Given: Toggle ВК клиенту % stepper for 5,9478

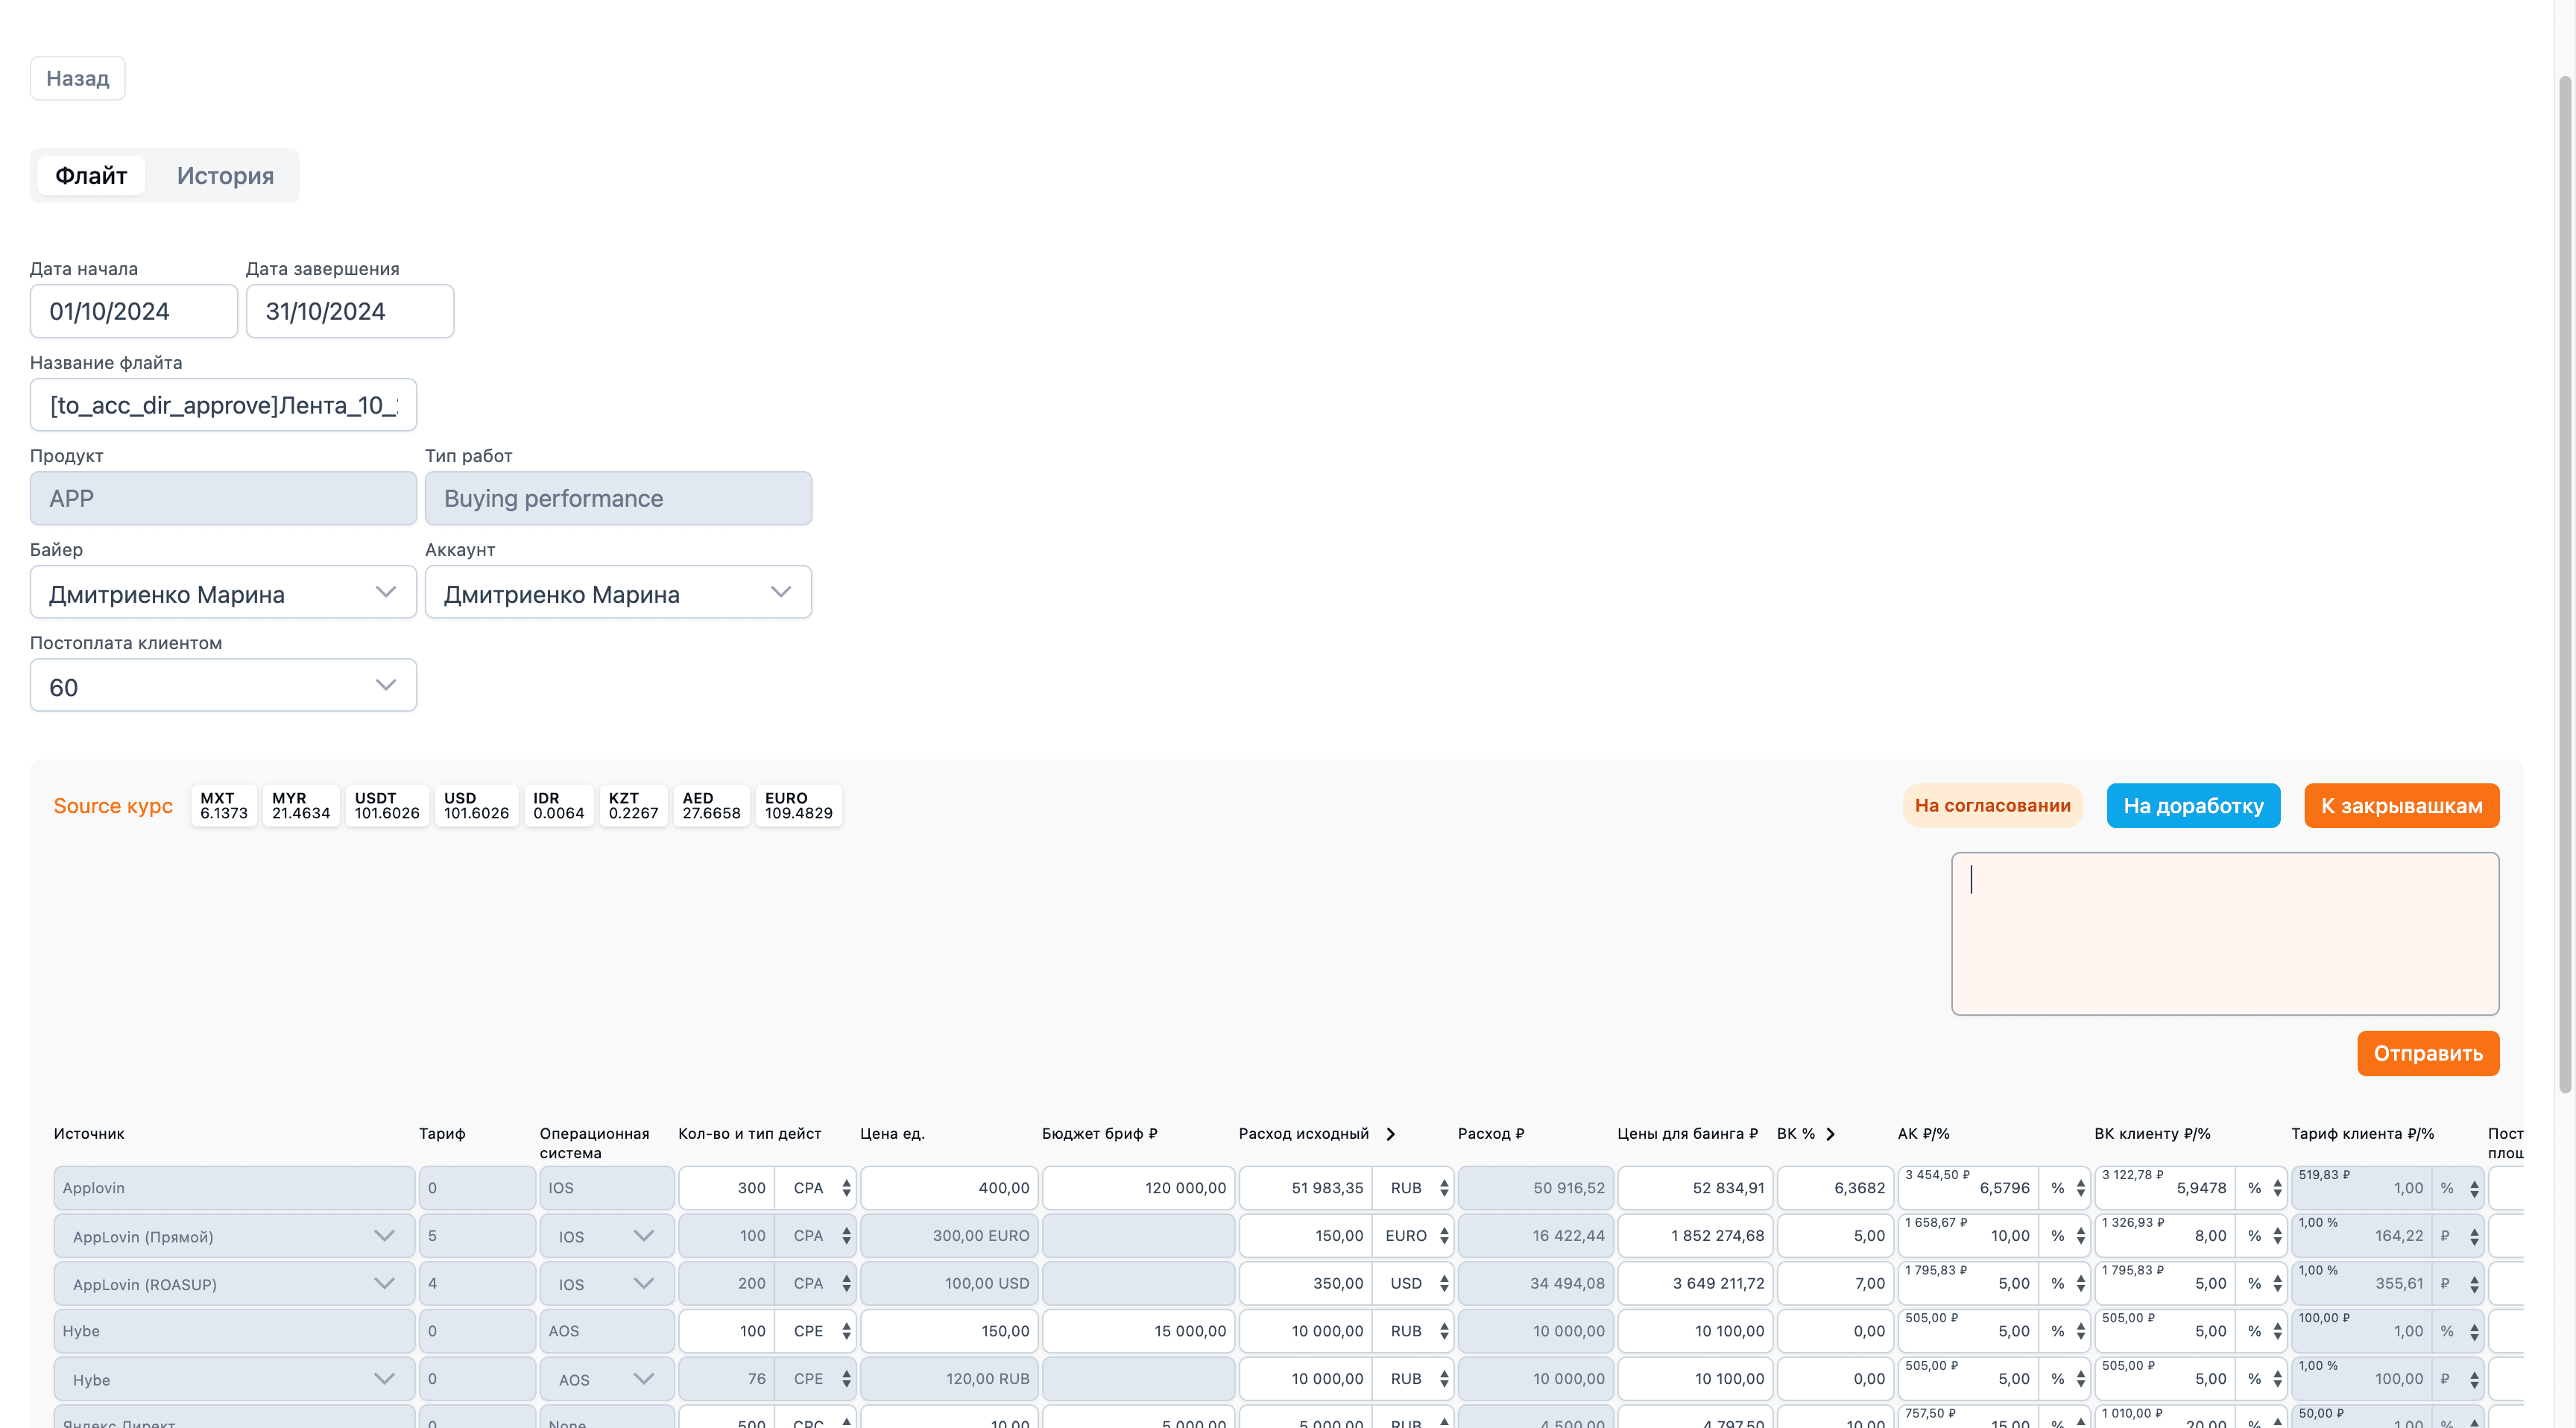Looking at the screenshot, I should (2278, 1188).
